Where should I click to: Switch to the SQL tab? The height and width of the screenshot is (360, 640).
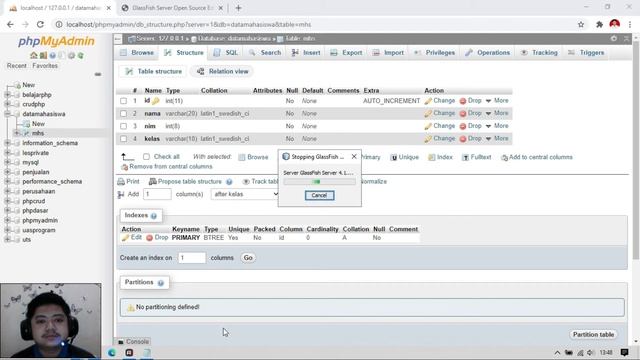point(226,53)
